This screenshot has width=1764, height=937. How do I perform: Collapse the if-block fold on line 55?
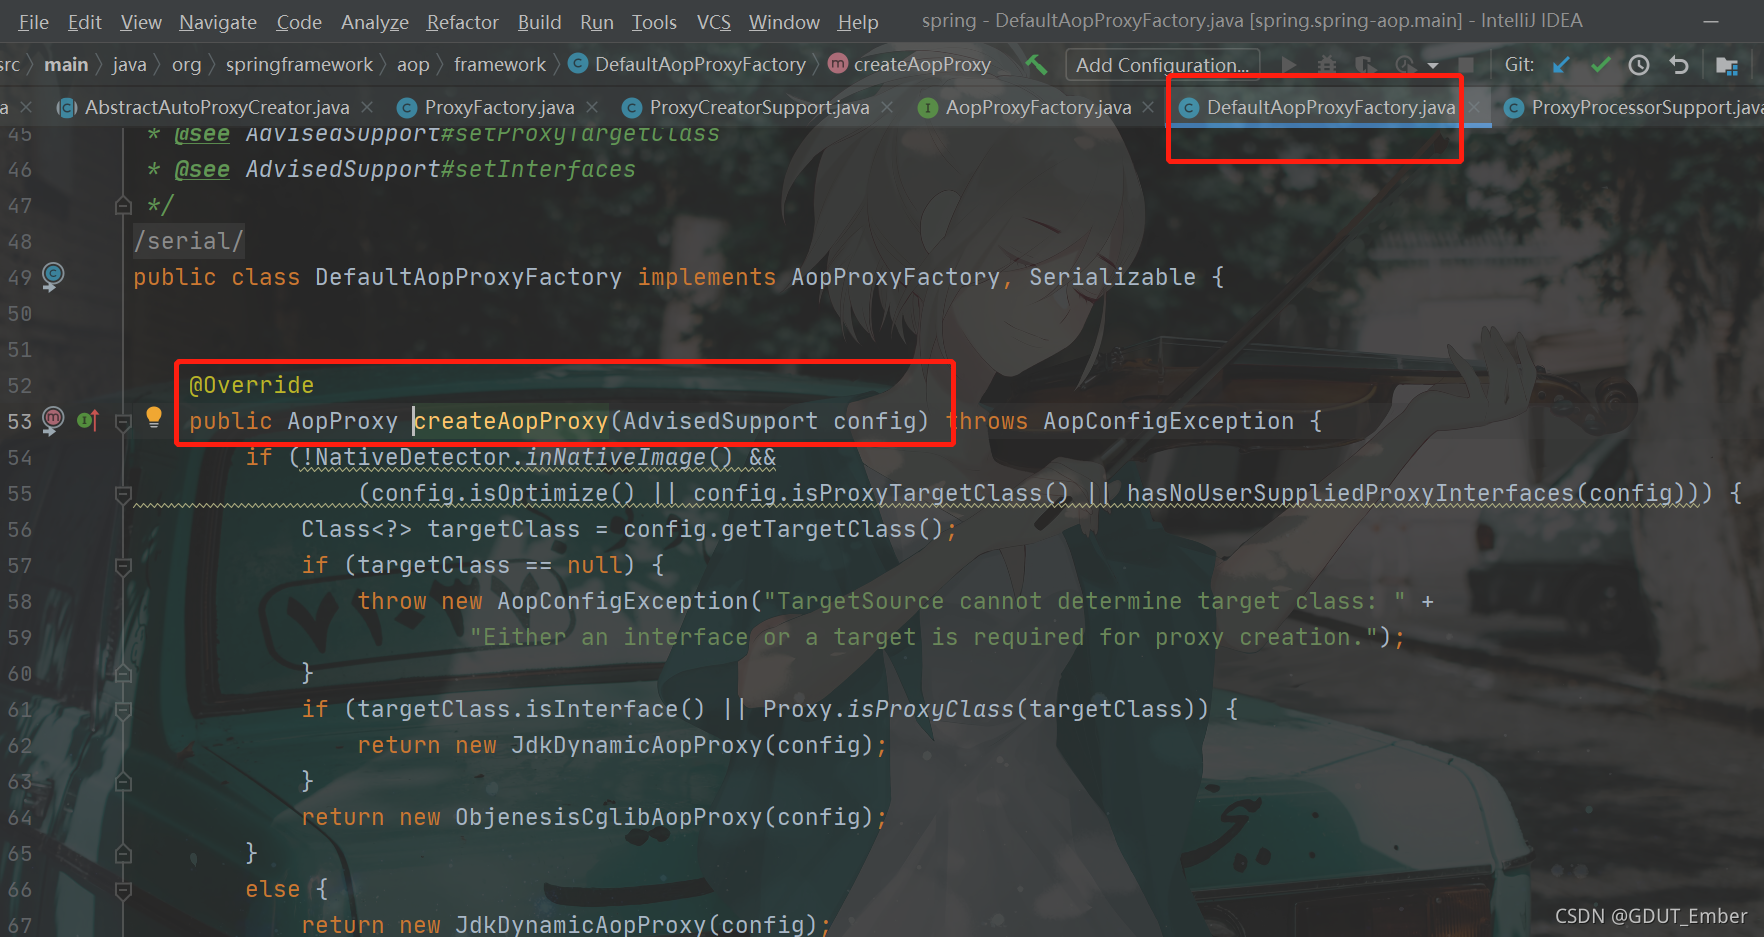pyautogui.click(x=123, y=494)
